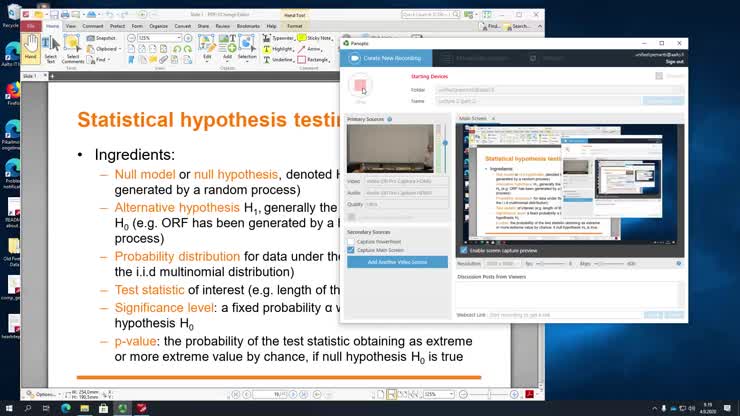Select the Highlight text tool
Image resolution: width=740 pixels, height=416 pixels.
pyautogui.click(x=278, y=49)
